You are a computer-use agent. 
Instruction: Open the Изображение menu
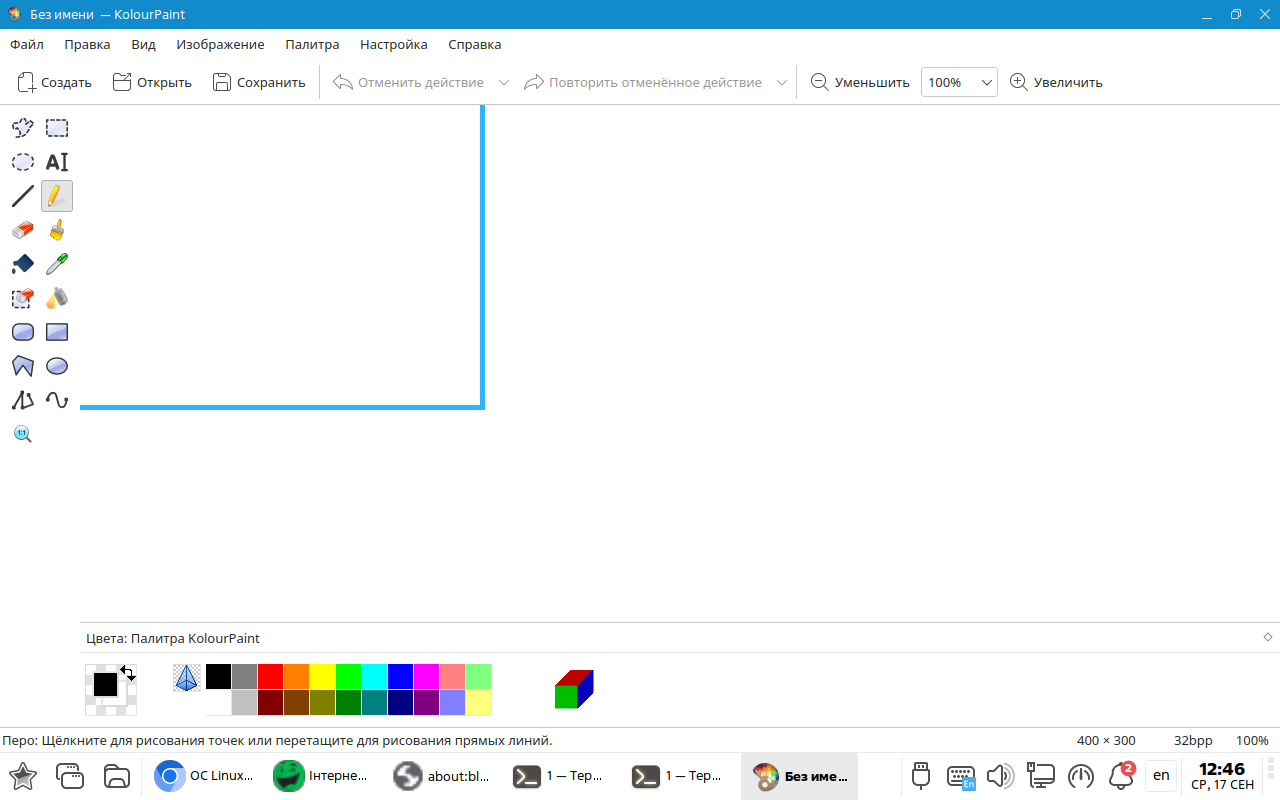coord(220,45)
